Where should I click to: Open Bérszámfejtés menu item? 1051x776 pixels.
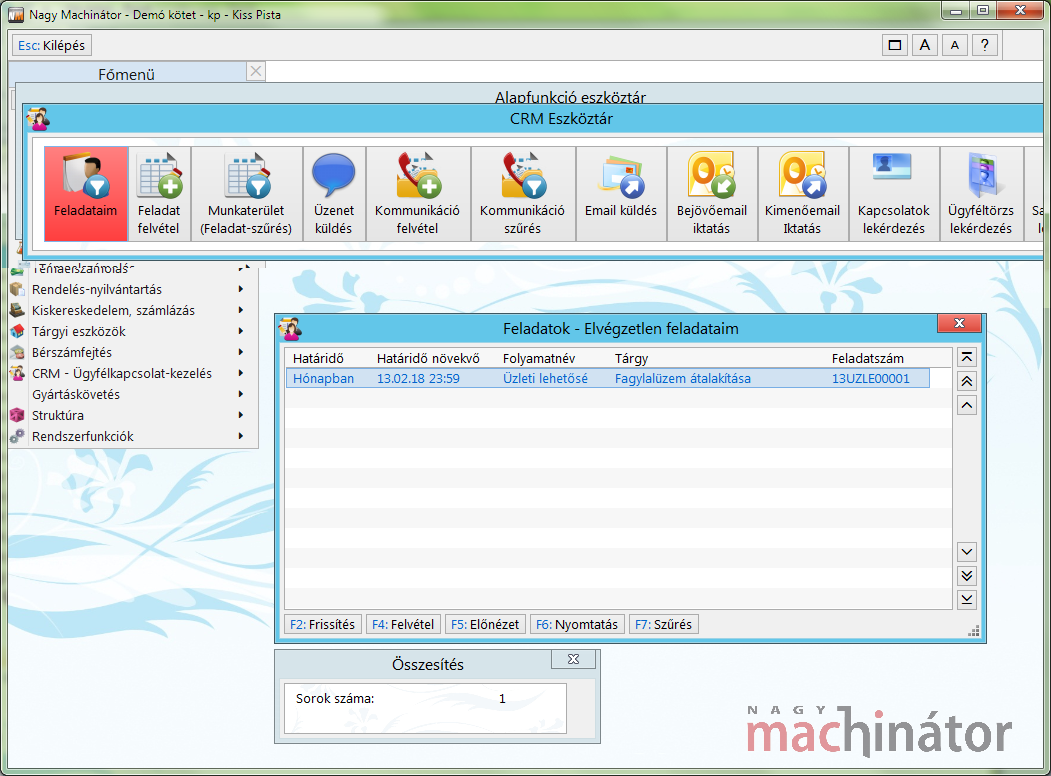(x=133, y=352)
